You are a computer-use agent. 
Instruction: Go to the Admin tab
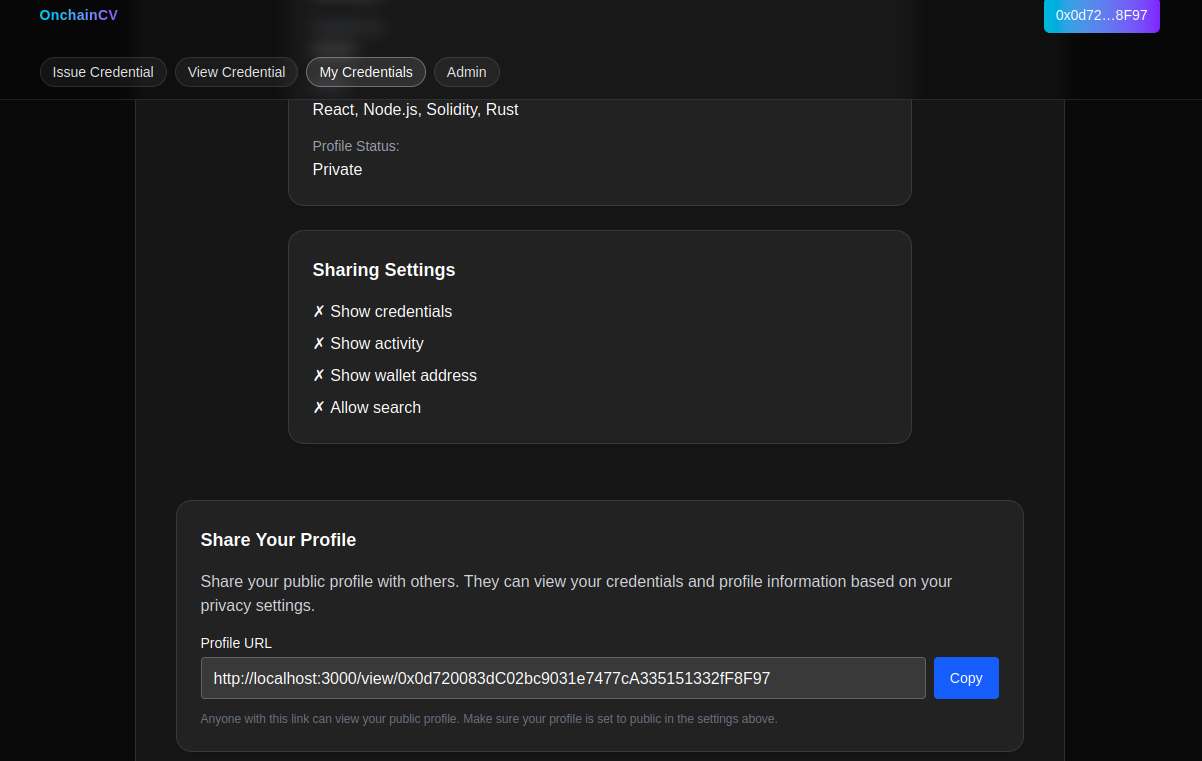point(466,72)
